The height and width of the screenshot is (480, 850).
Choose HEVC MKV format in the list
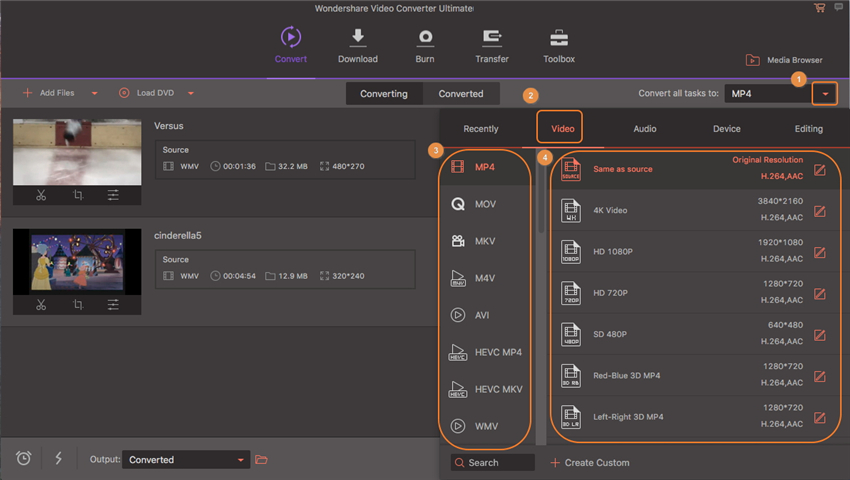(x=486, y=389)
